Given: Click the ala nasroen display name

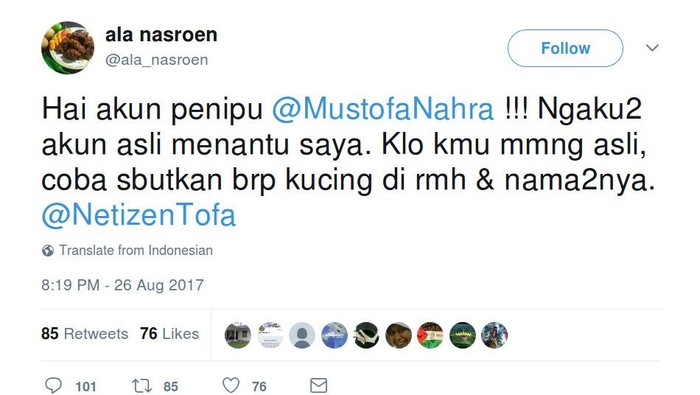Looking at the screenshot, I should (x=161, y=35).
